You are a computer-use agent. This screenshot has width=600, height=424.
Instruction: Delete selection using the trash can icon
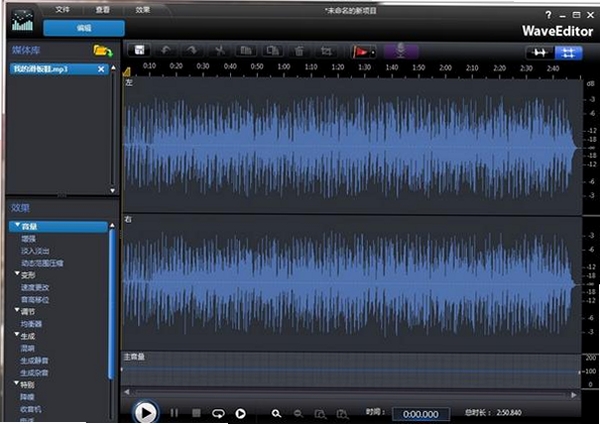pos(299,51)
